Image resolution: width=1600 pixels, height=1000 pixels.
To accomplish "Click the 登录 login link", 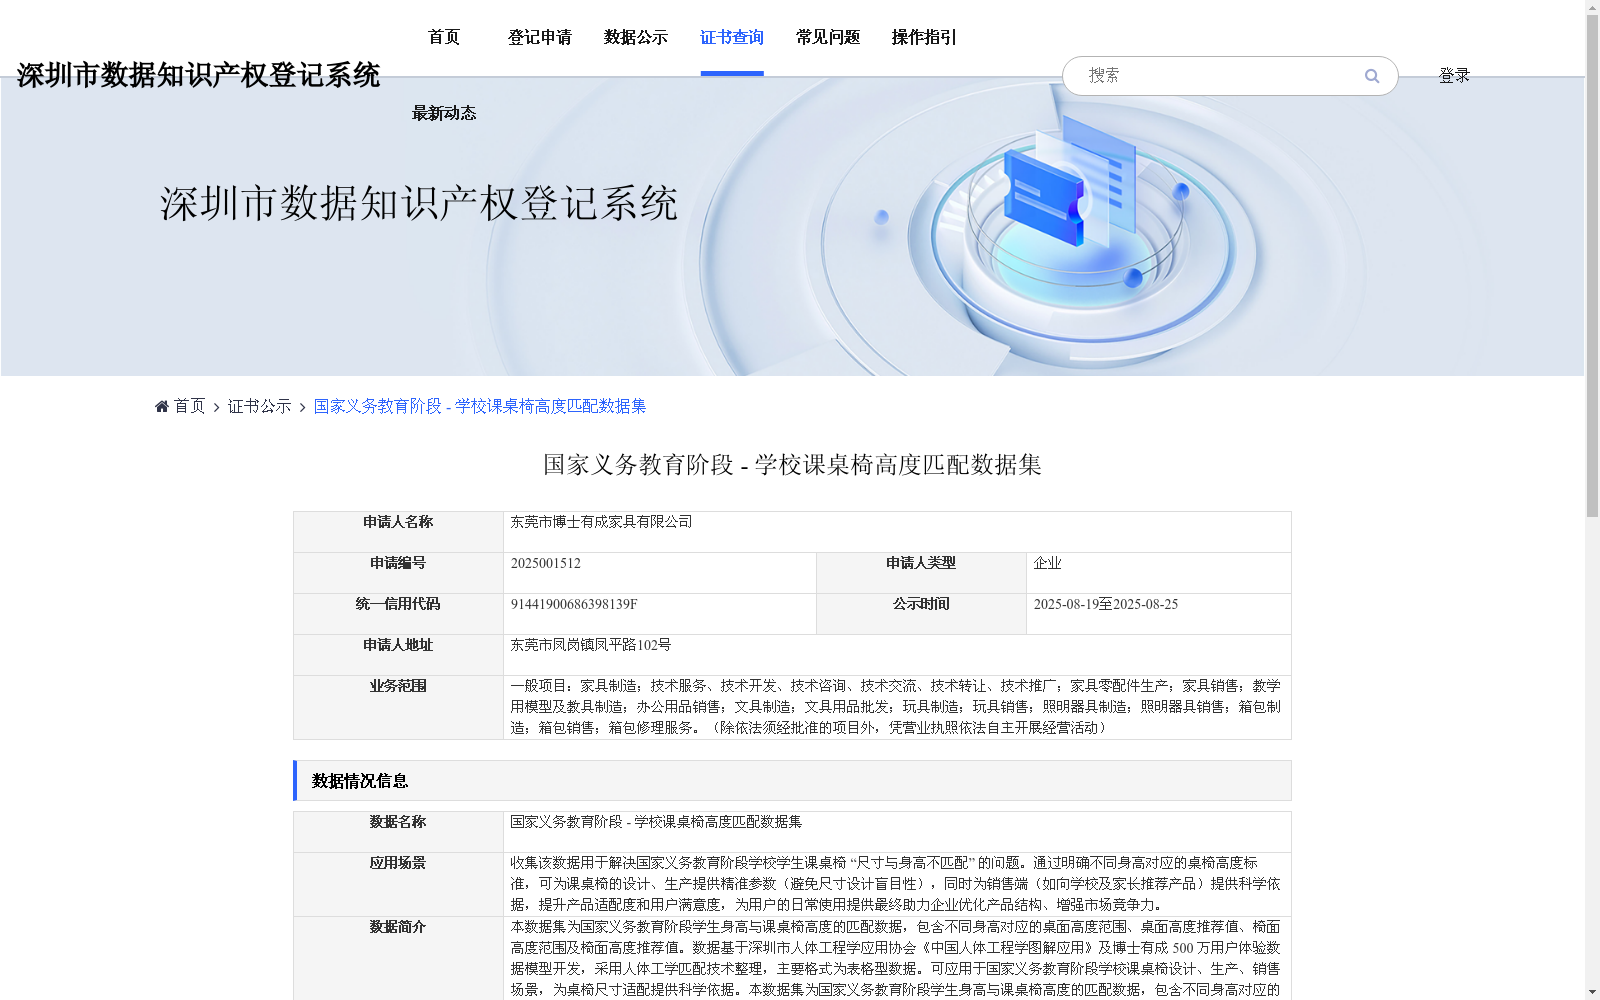I will point(1454,75).
